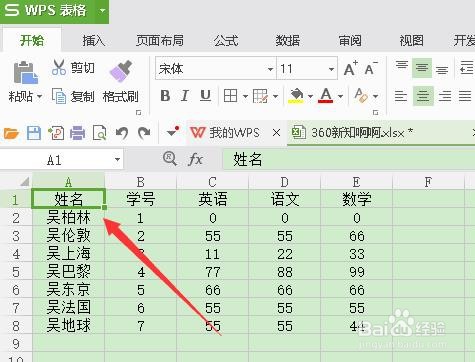Click the justify alignment icon
Screen dimensions: 475x362
(465, 96)
